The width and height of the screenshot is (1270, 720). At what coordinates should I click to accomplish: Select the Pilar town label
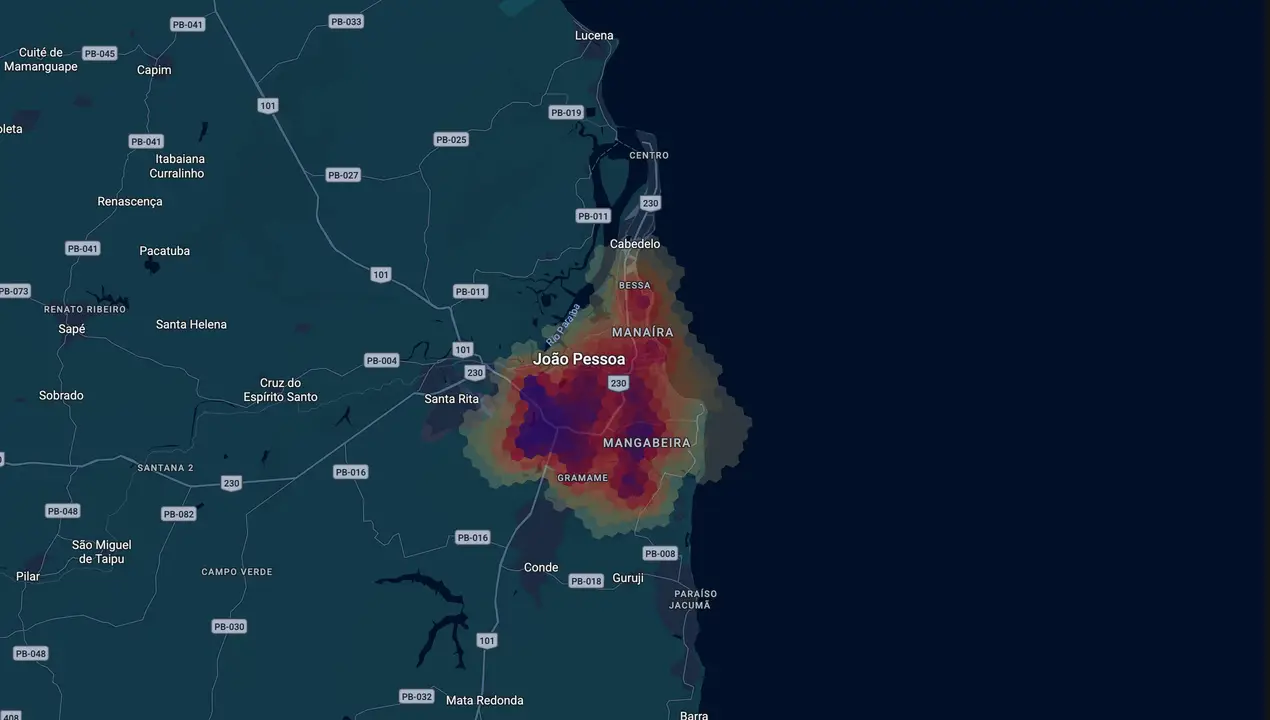(28, 577)
